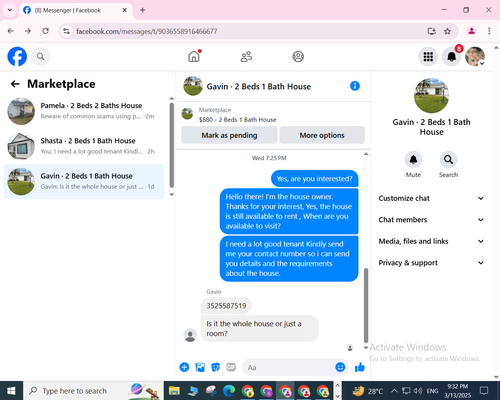Screen dimensions: 500x400
Task: Open more actions plus icon in composer
Action: (x=184, y=367)
